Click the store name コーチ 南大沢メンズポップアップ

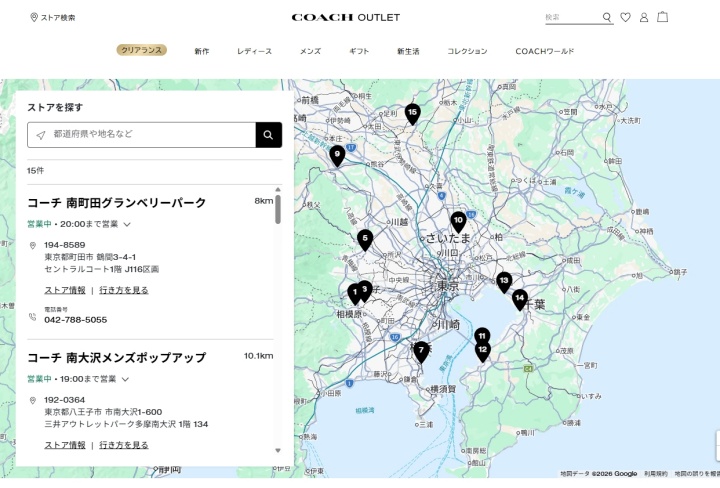click(117, 357)
